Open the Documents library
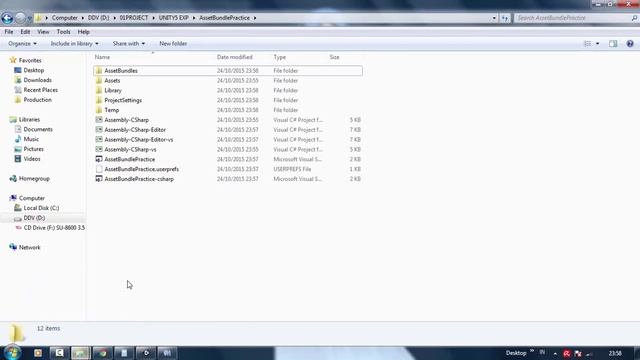The width and height of the screenshot is (640, 360). pos(38,129)
